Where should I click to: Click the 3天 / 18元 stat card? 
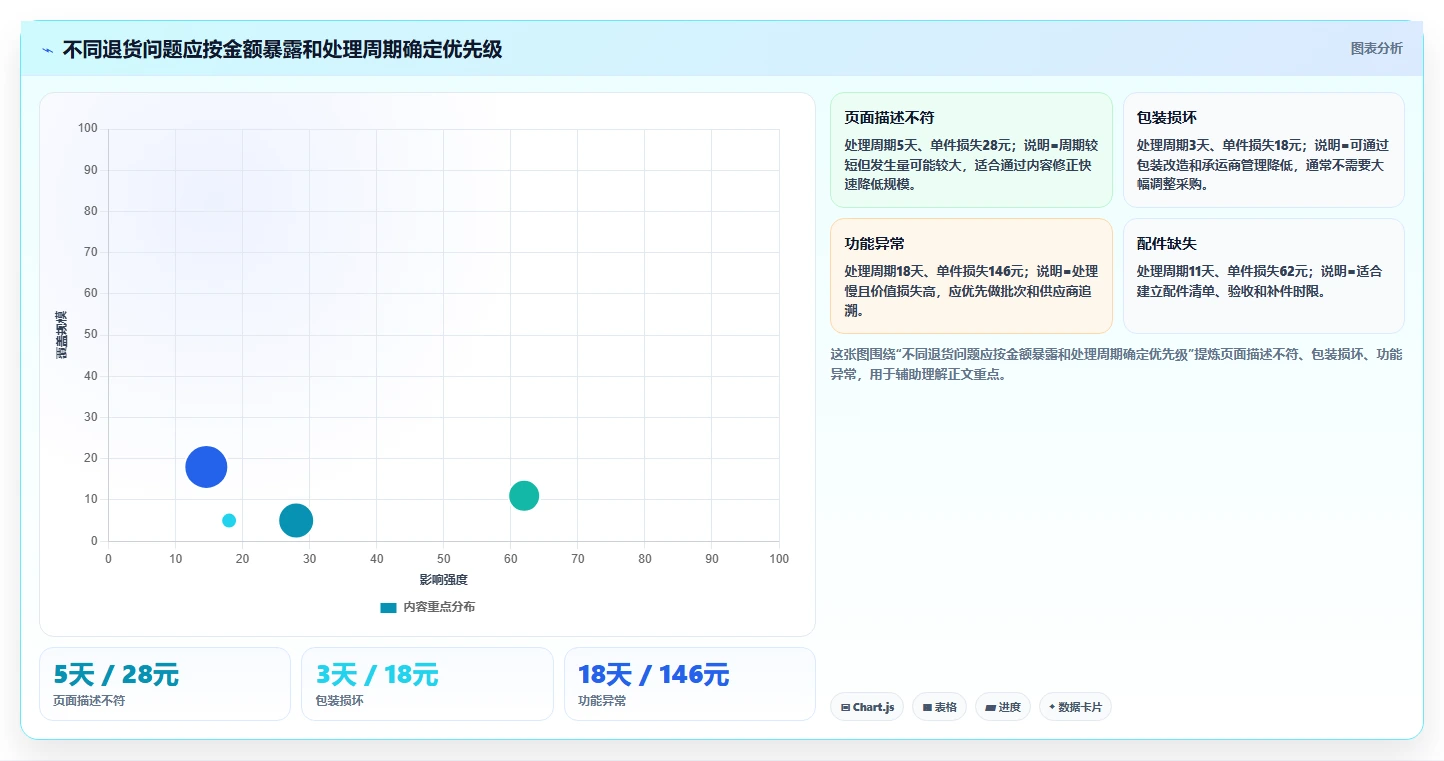(x=427, y=684)
